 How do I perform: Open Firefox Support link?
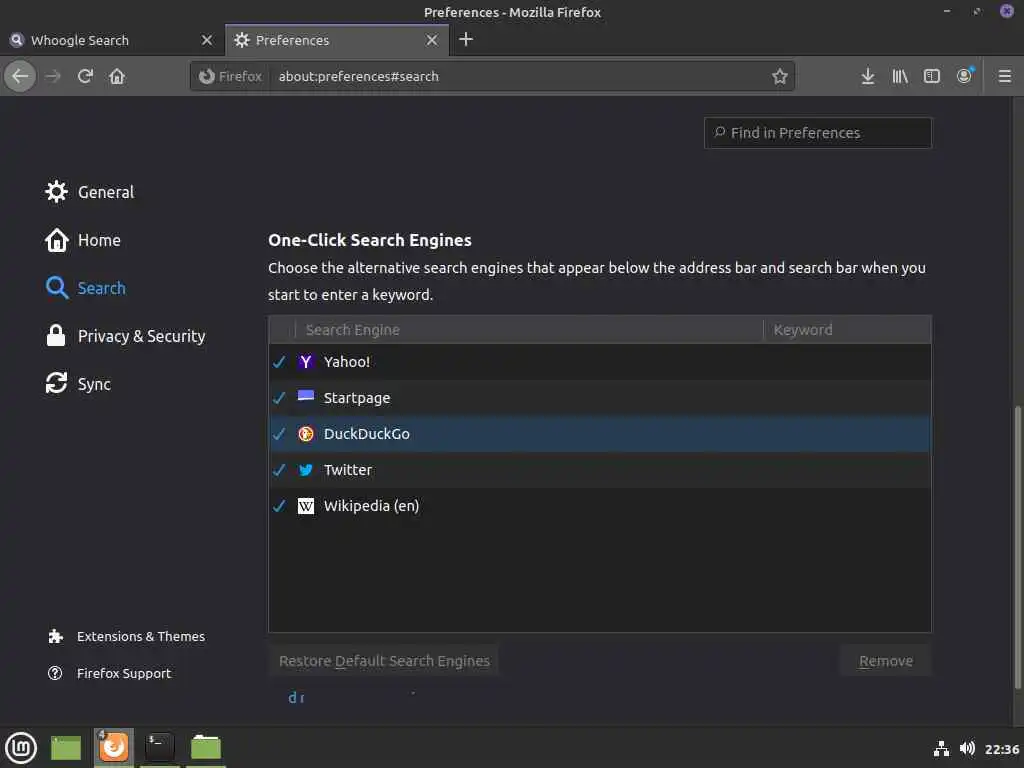click(x=110, y=673)
